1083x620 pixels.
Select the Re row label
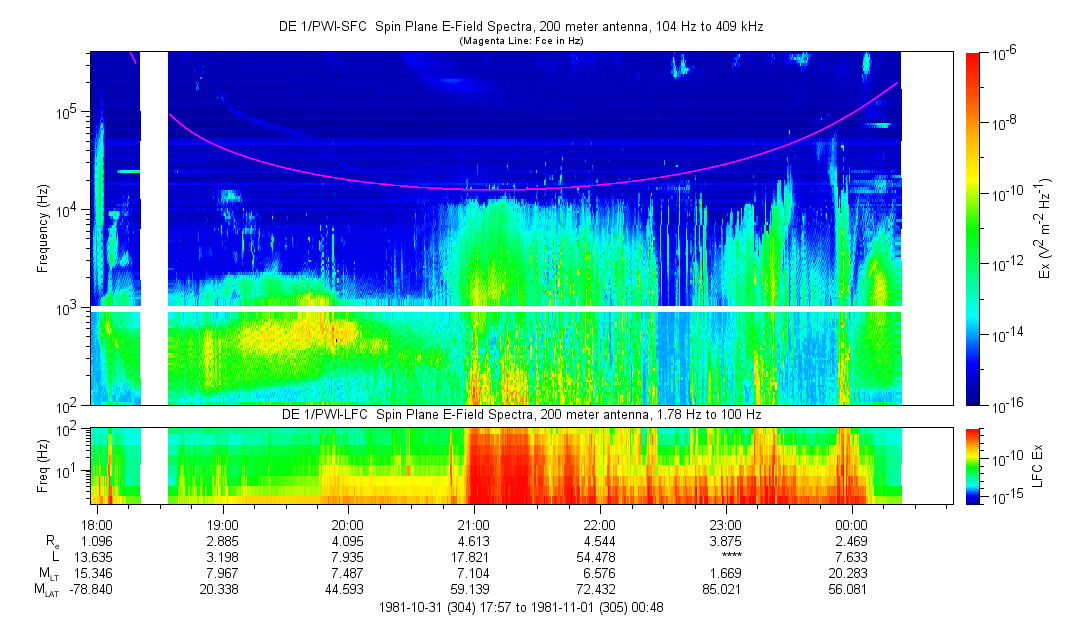coord(52,542)
